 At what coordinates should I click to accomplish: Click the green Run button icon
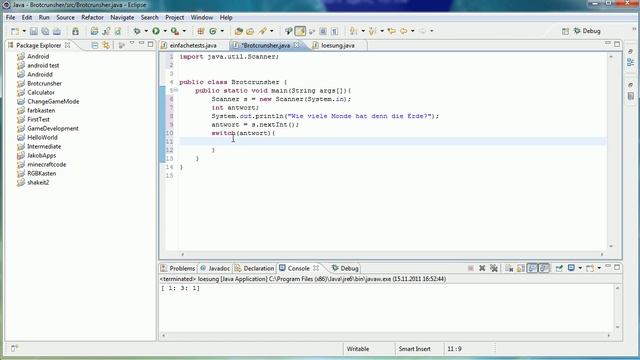[x=156, y=31]
